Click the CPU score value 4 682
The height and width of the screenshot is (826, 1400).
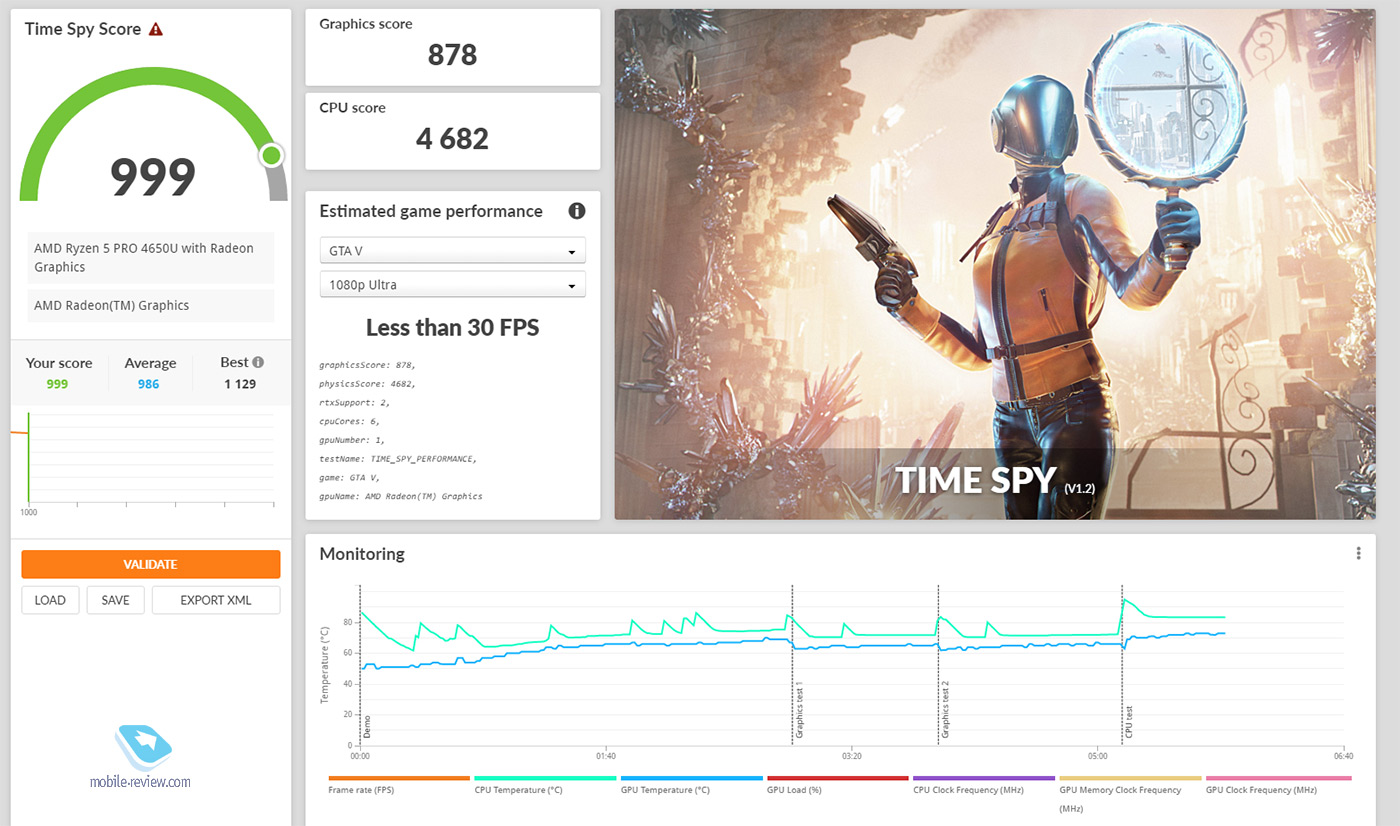[452, 139]
